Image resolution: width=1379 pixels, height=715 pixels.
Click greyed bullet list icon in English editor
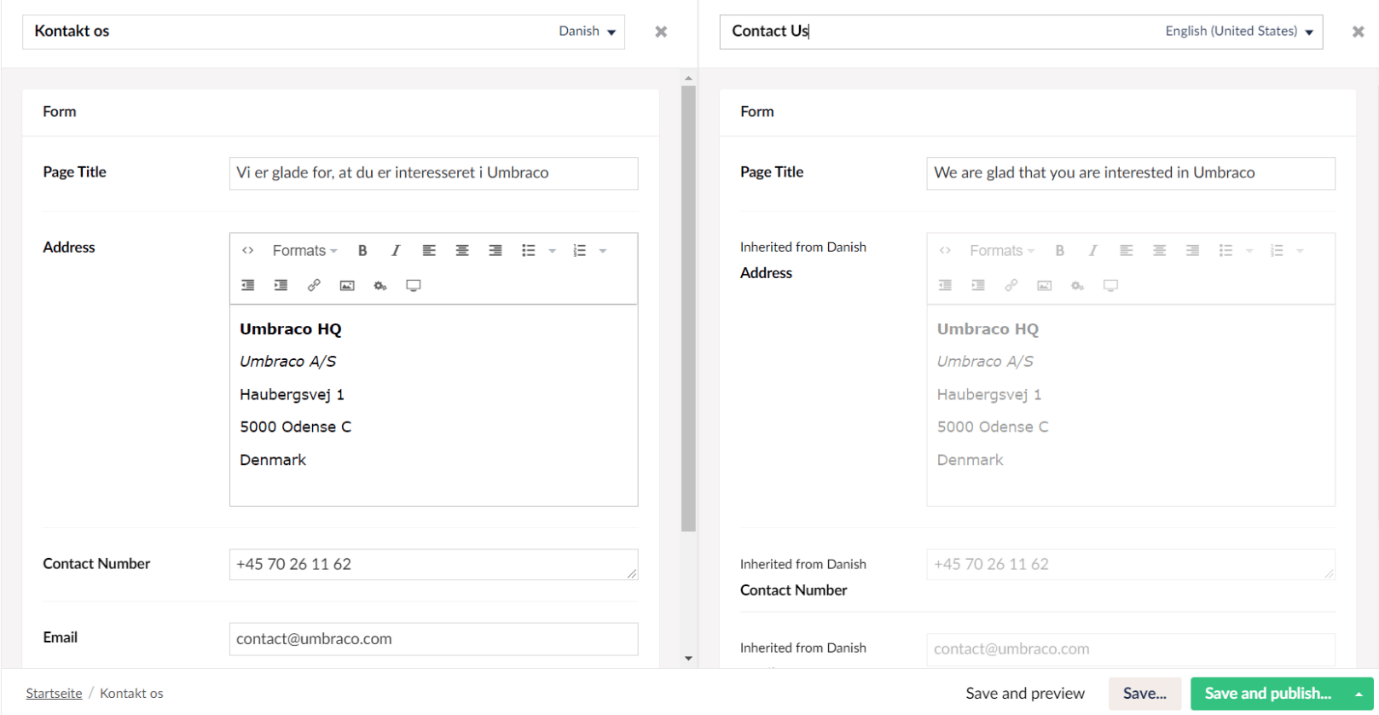[1226, 251]
